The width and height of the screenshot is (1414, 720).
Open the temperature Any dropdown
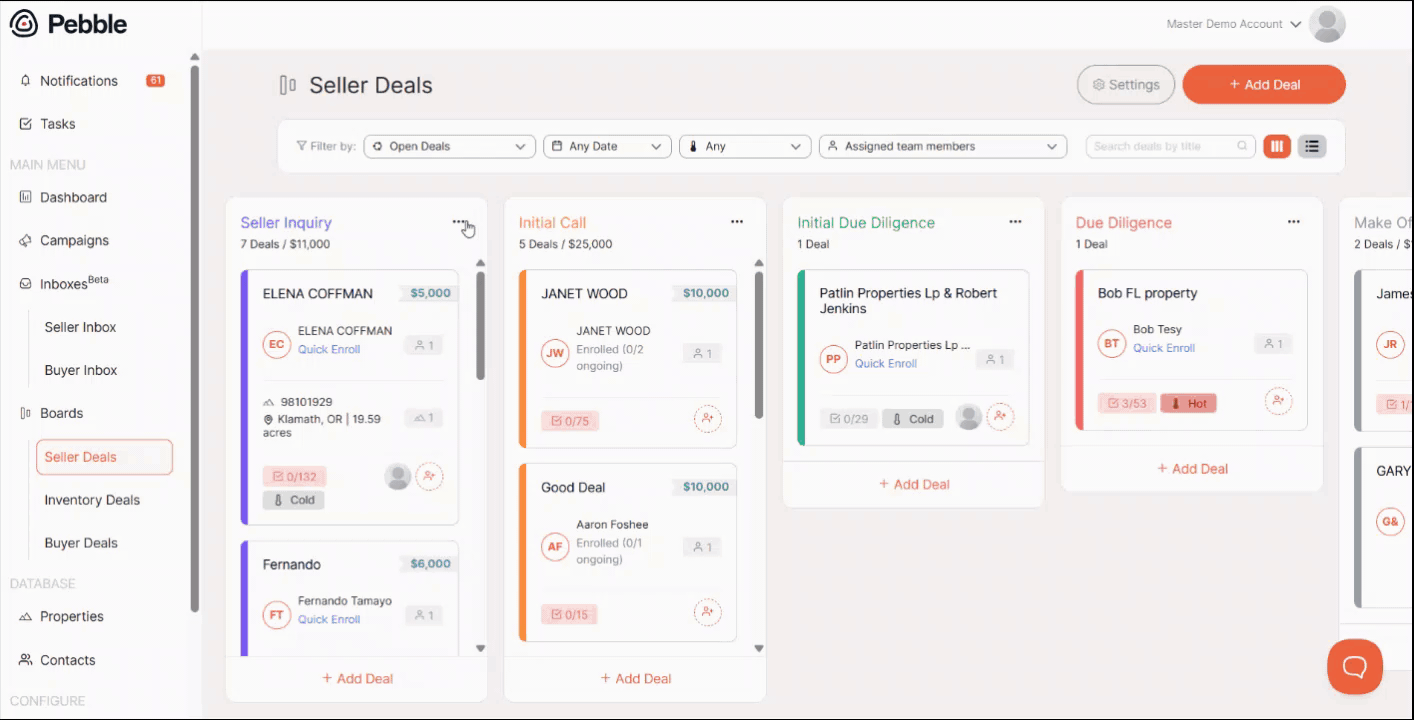click(745, 146)
